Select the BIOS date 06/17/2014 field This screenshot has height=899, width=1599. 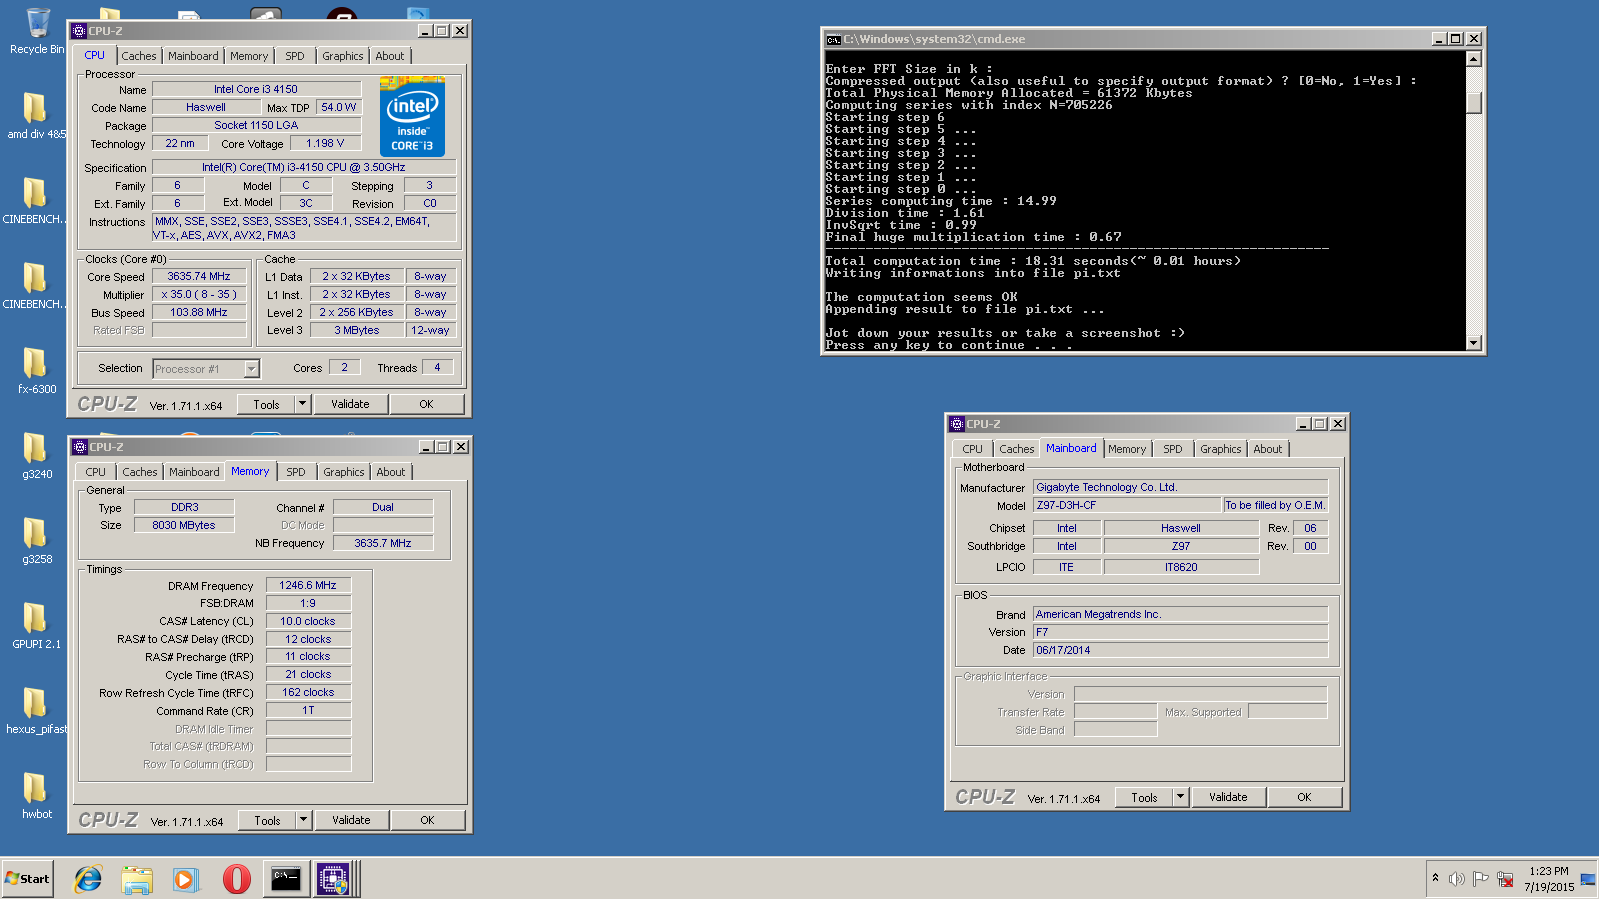[1181, 650]
